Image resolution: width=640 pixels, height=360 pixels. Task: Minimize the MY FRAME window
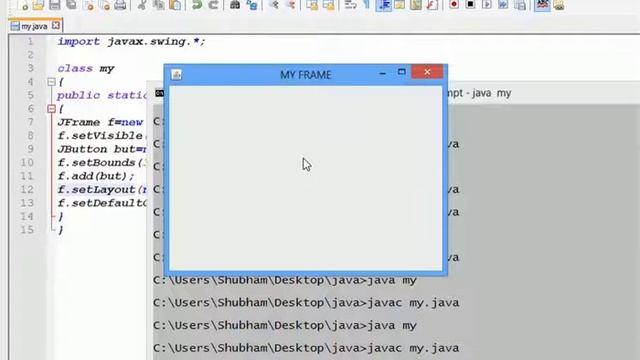382,73
